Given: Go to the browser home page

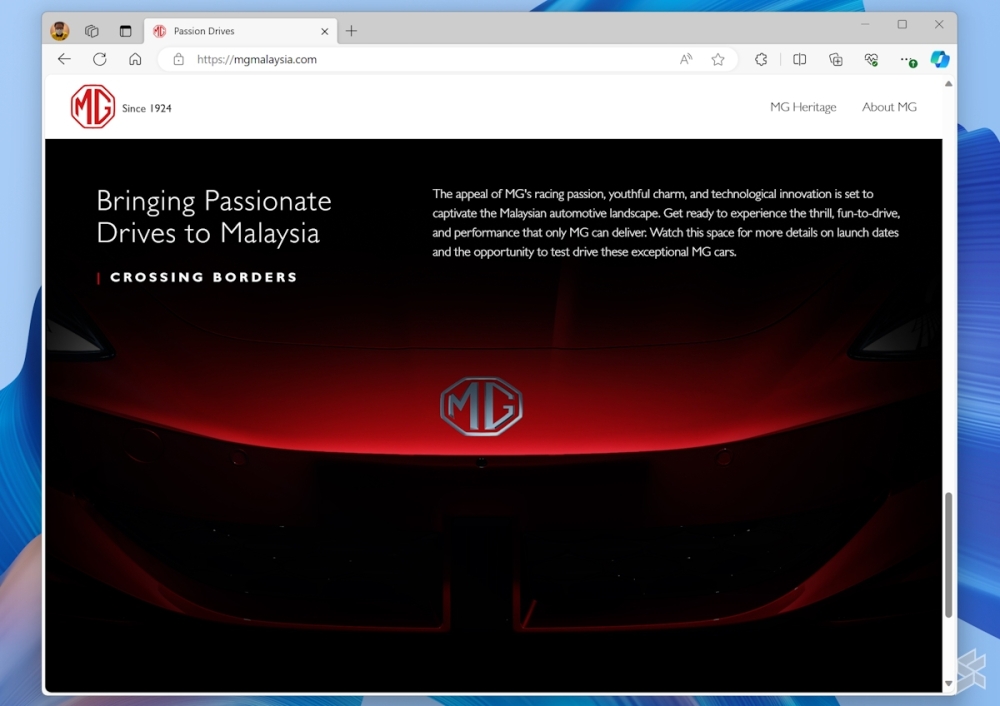Looking at the screenshot, I should 135,59.
